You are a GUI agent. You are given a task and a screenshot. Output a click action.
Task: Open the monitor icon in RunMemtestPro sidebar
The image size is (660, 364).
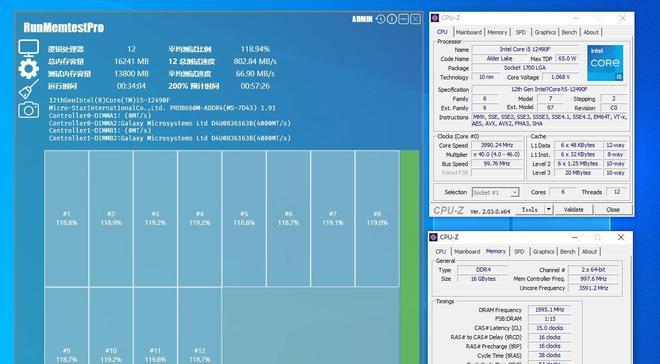(x=29, y=48)
